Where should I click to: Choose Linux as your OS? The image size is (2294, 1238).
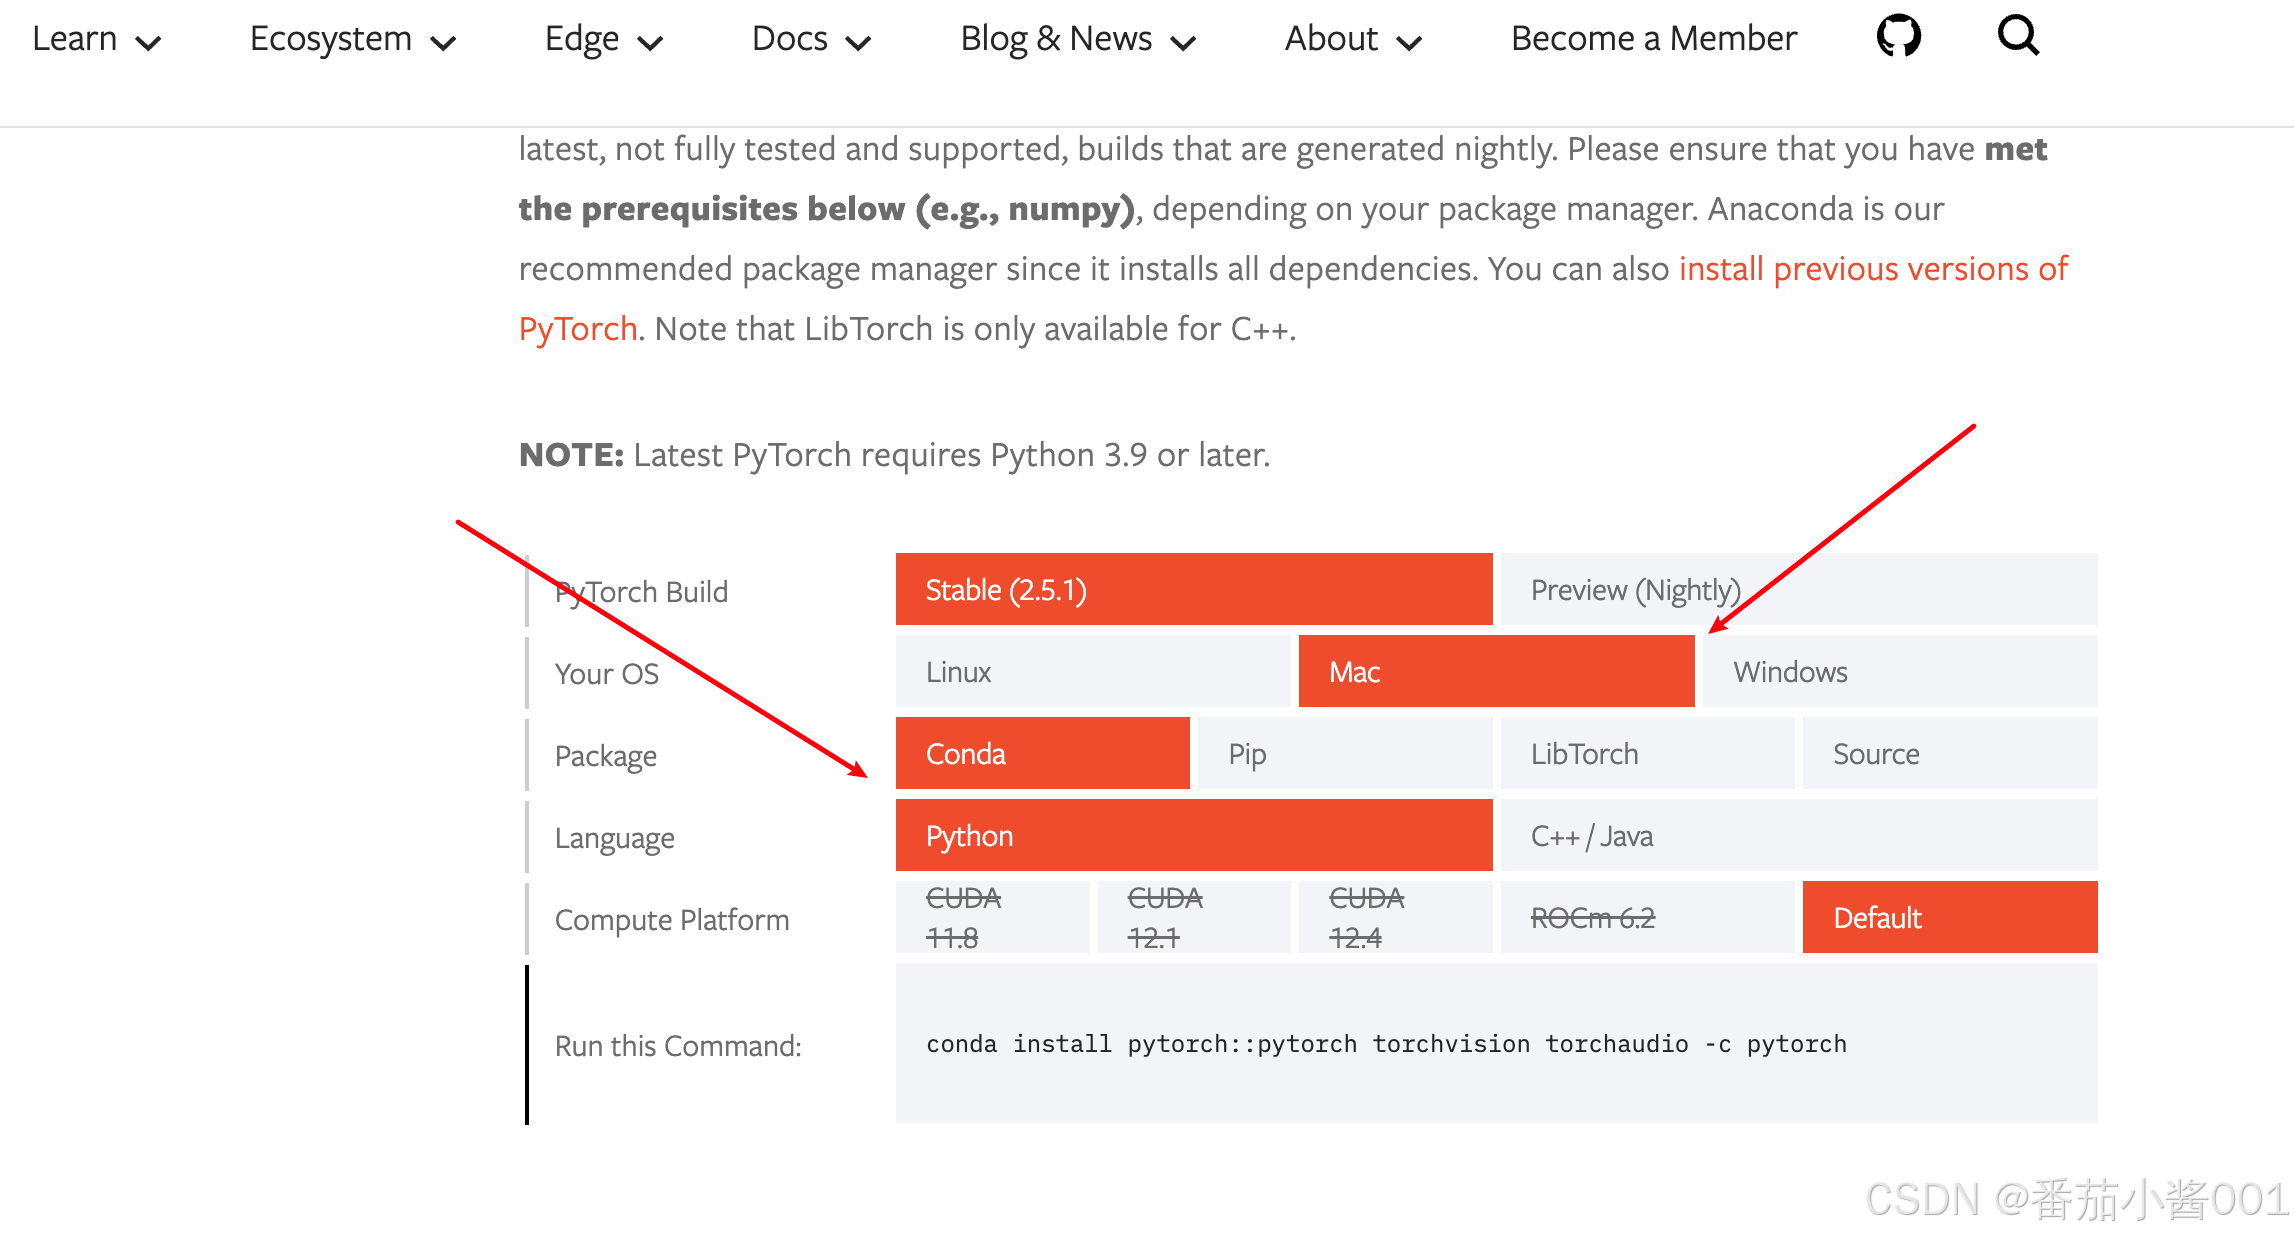[x=1093, y=671]
